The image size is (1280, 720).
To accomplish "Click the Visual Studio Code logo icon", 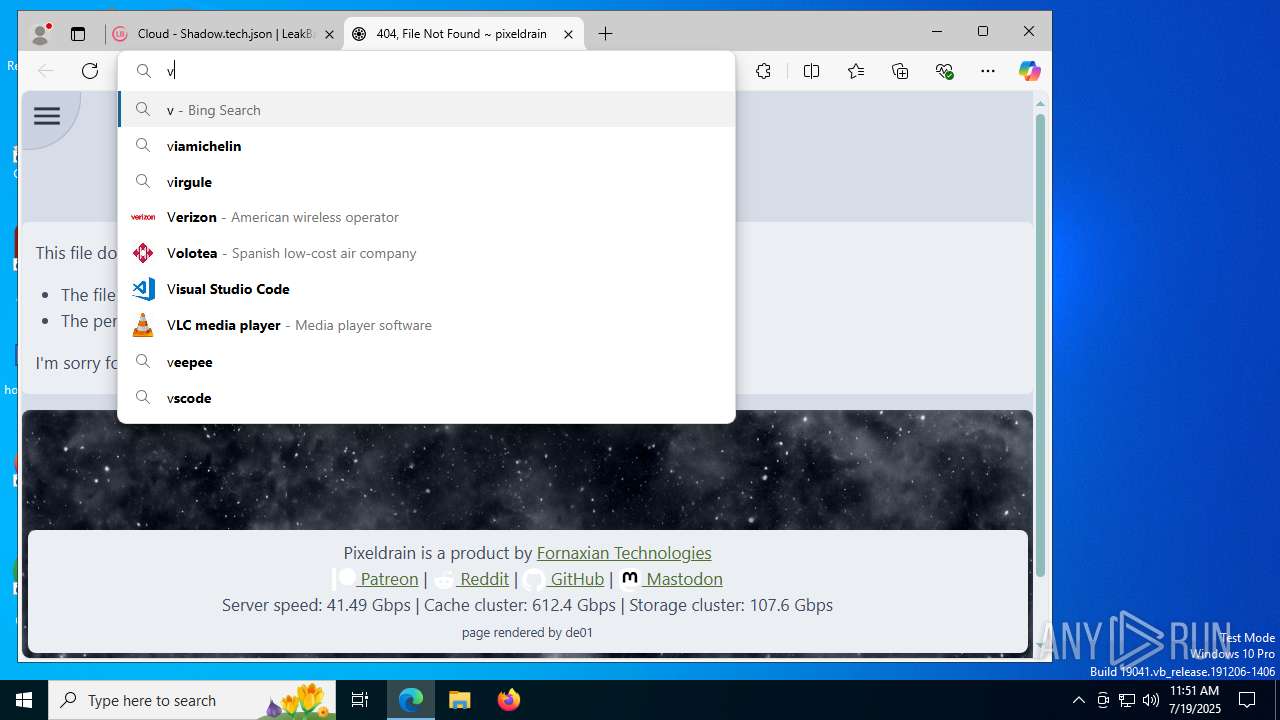I will (x=143, y=289).
